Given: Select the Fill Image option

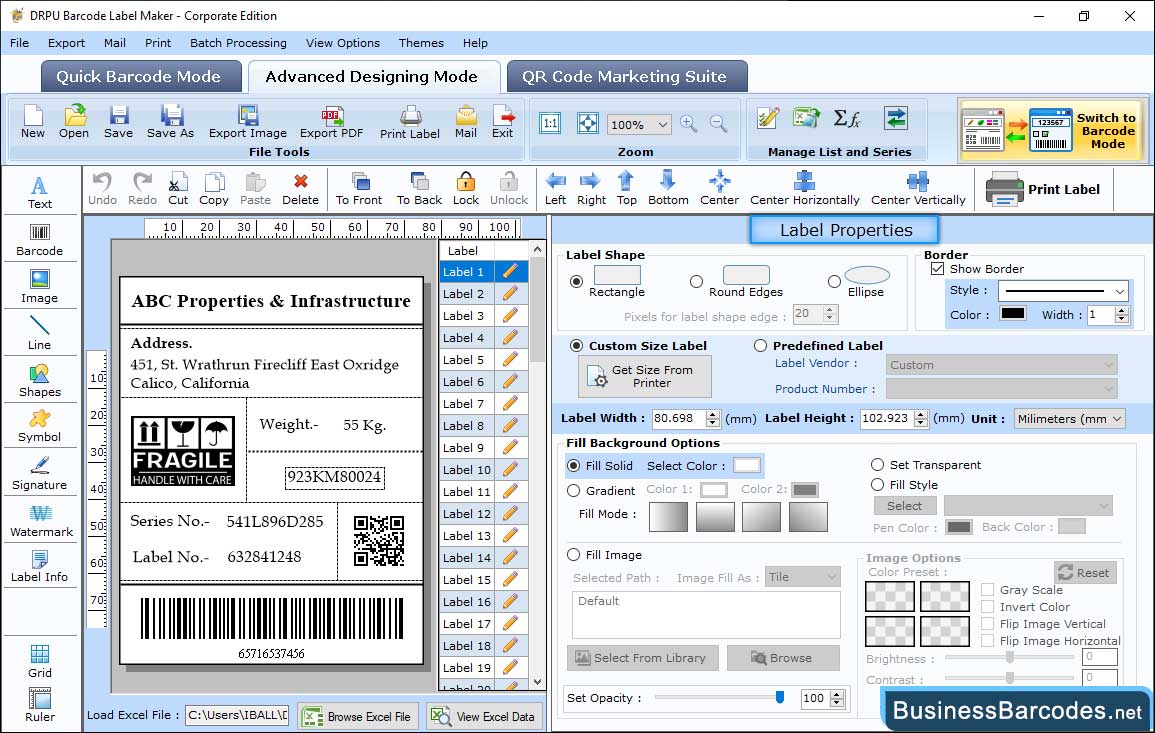Looking at the screenshot, I should (x=573, y=555).
